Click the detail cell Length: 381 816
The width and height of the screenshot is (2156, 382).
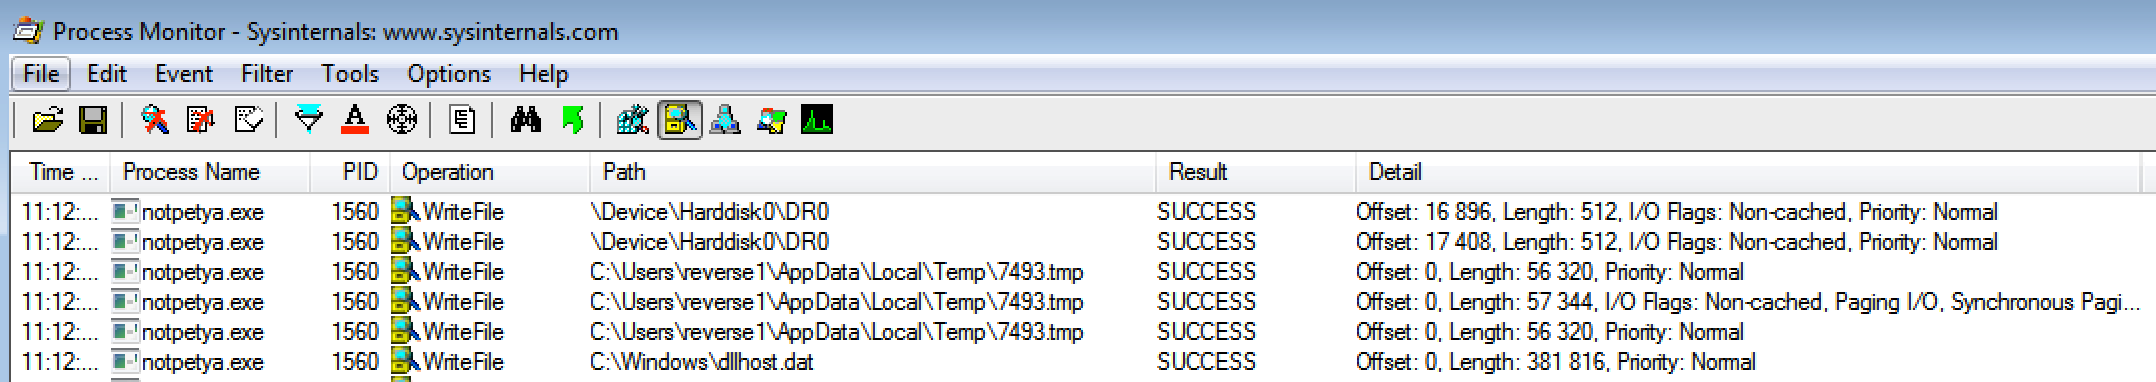(x=1555, y=362)
